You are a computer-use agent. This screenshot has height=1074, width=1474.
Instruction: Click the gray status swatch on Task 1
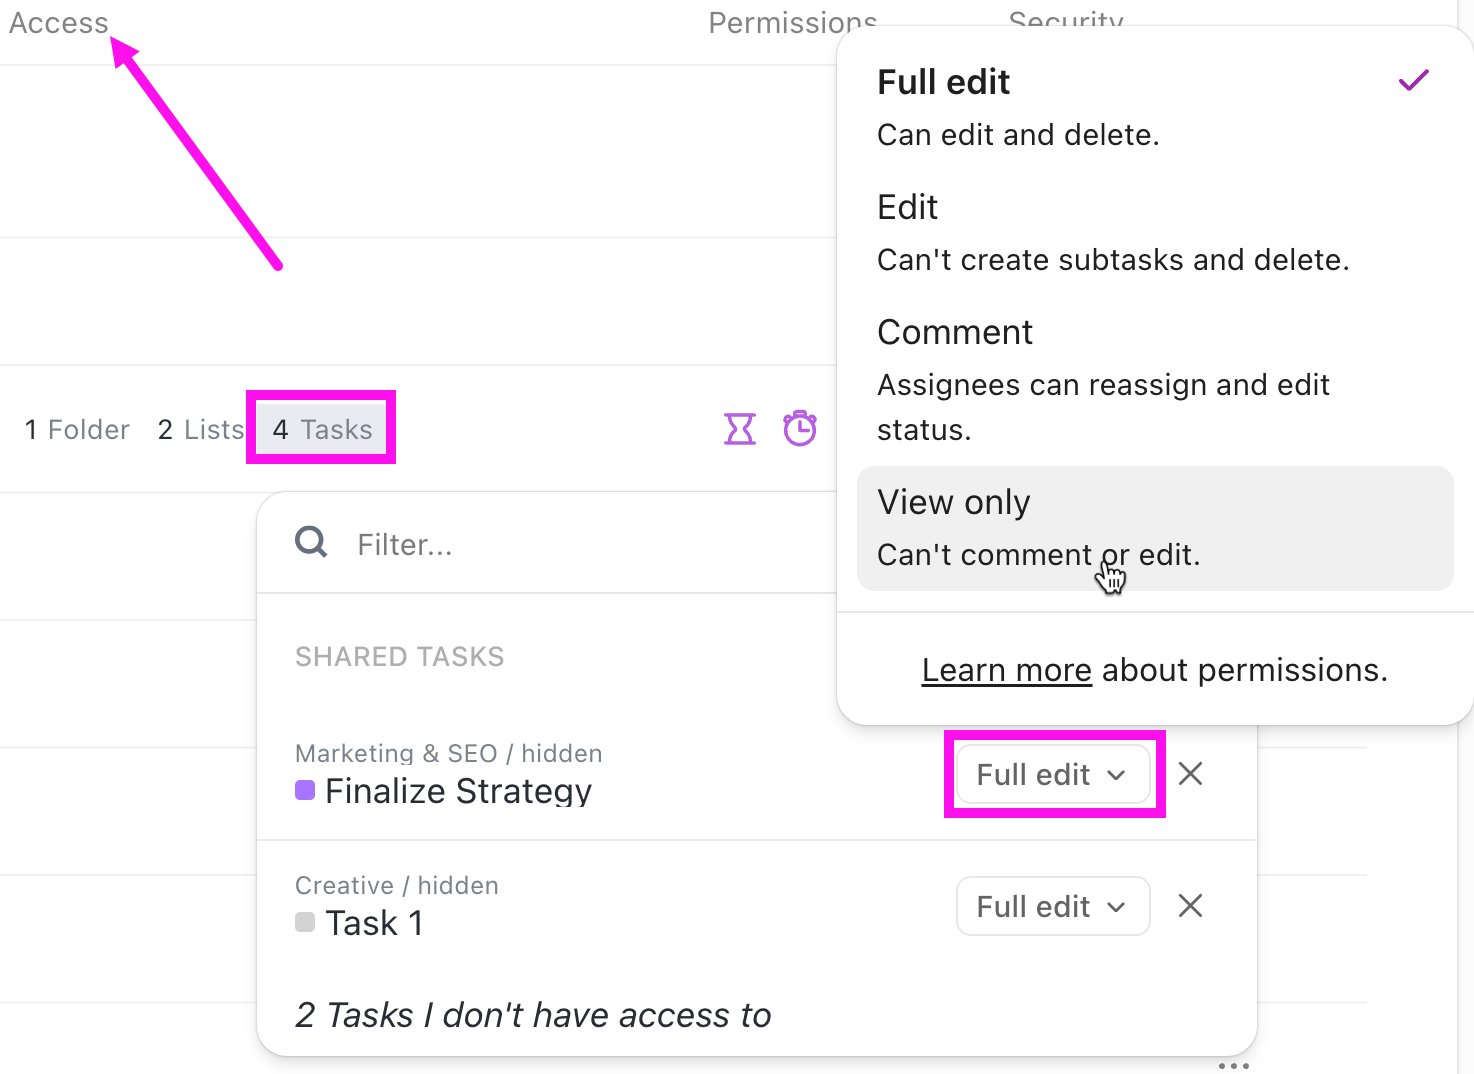(x=305, y=922)
